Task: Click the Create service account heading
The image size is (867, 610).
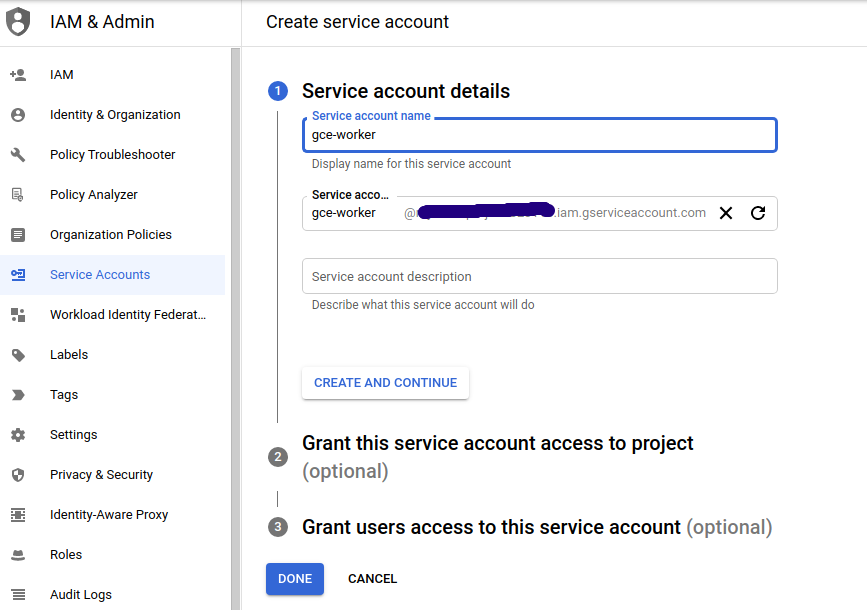Action: (357, 22)
